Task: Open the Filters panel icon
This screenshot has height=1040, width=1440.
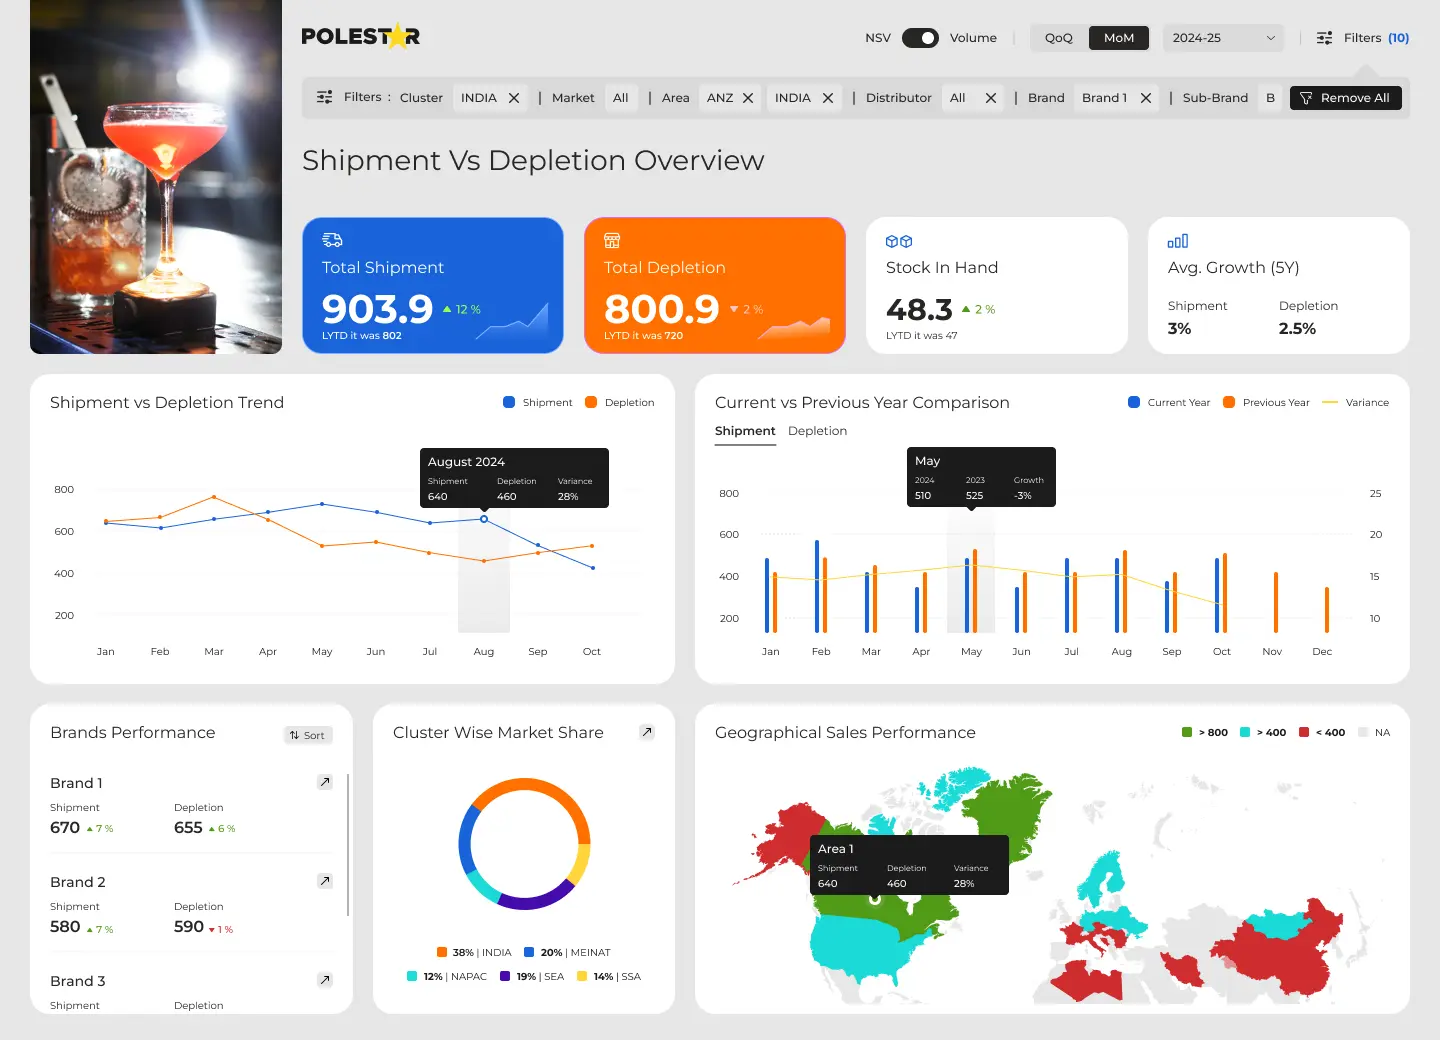Action: point(1323,37)
